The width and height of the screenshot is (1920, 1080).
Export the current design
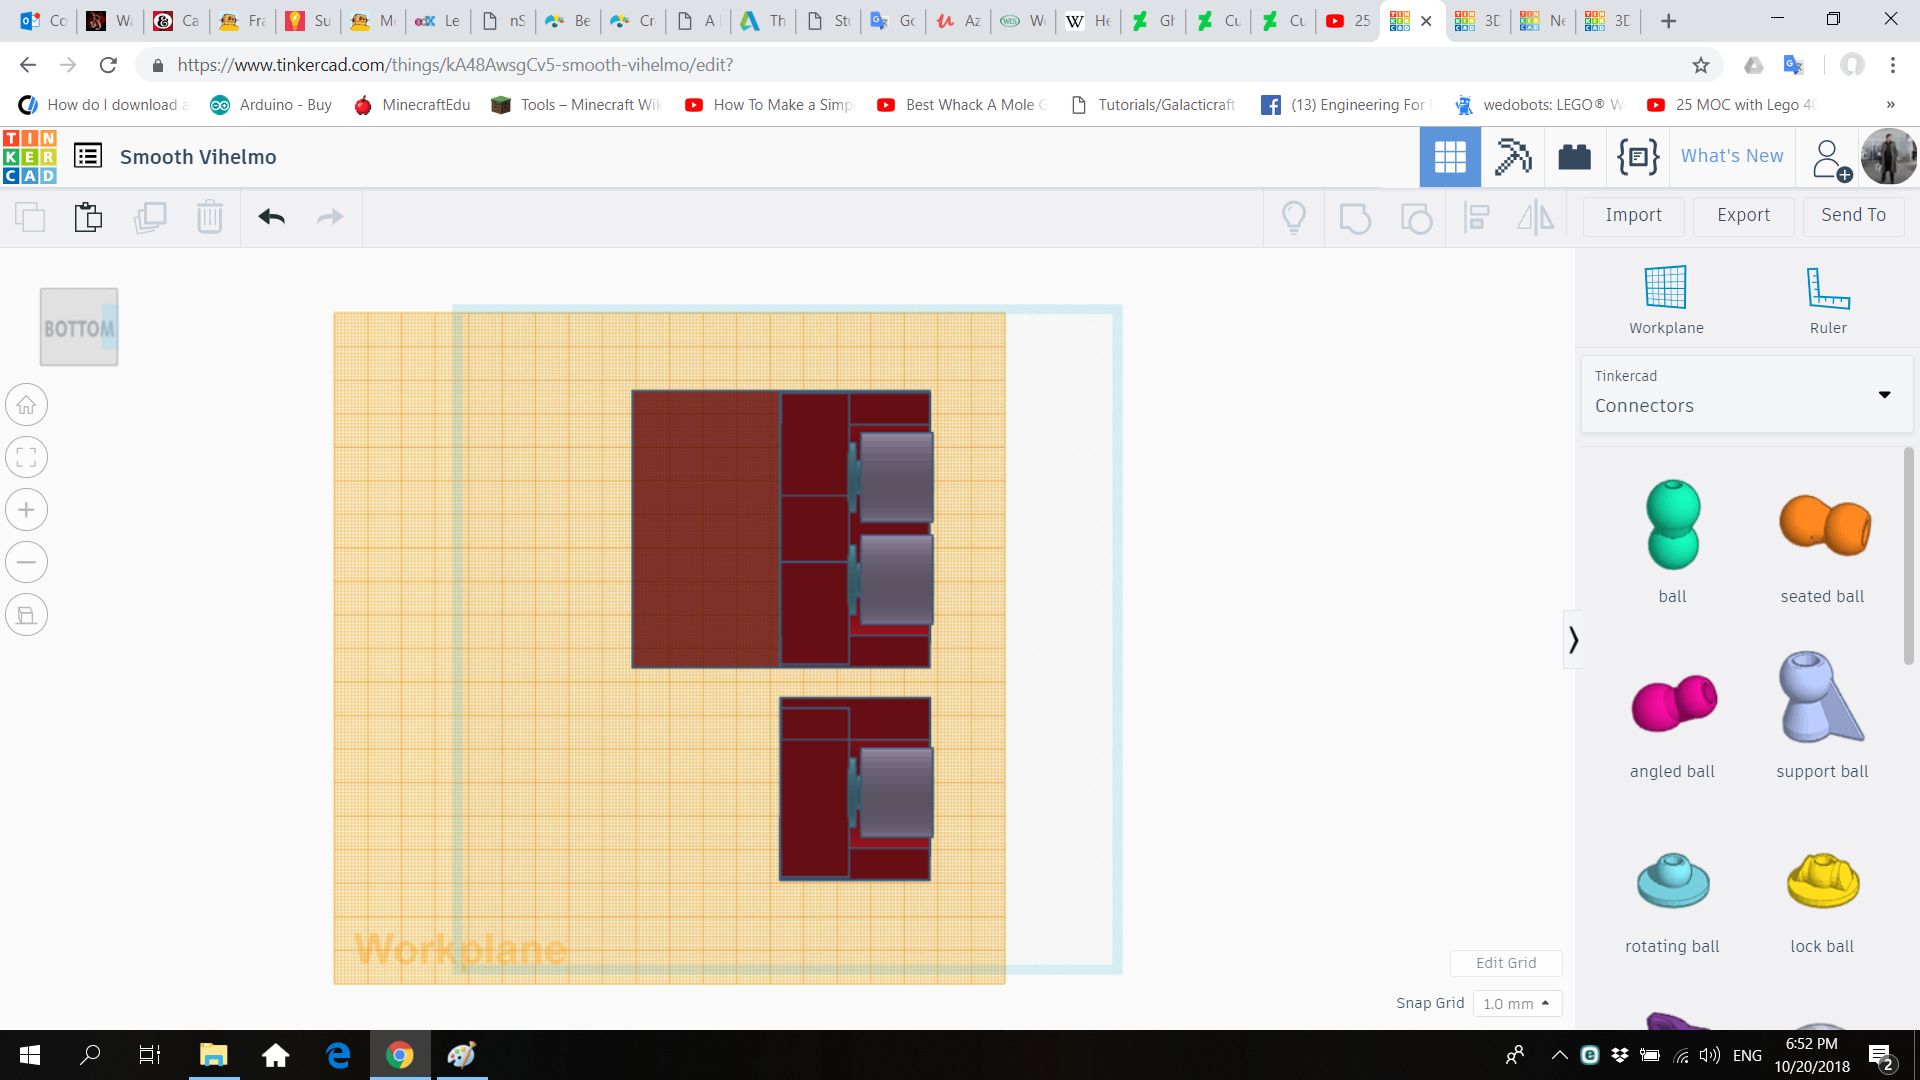(1742, 215)
